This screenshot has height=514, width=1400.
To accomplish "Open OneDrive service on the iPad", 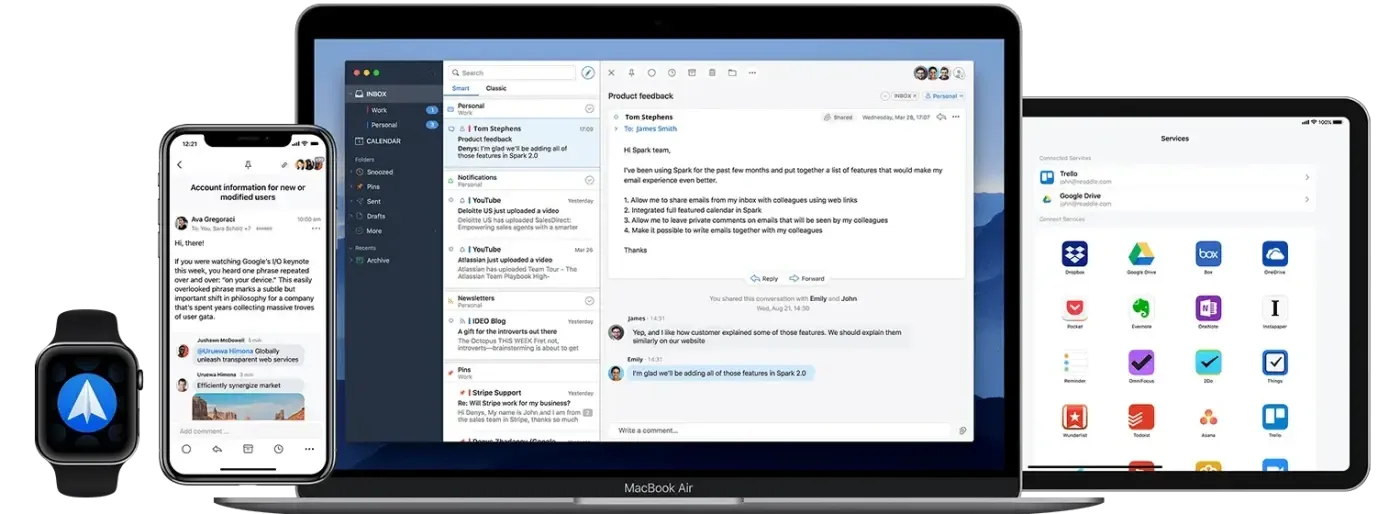I will pyautogui.click(x=1274, y=254).
